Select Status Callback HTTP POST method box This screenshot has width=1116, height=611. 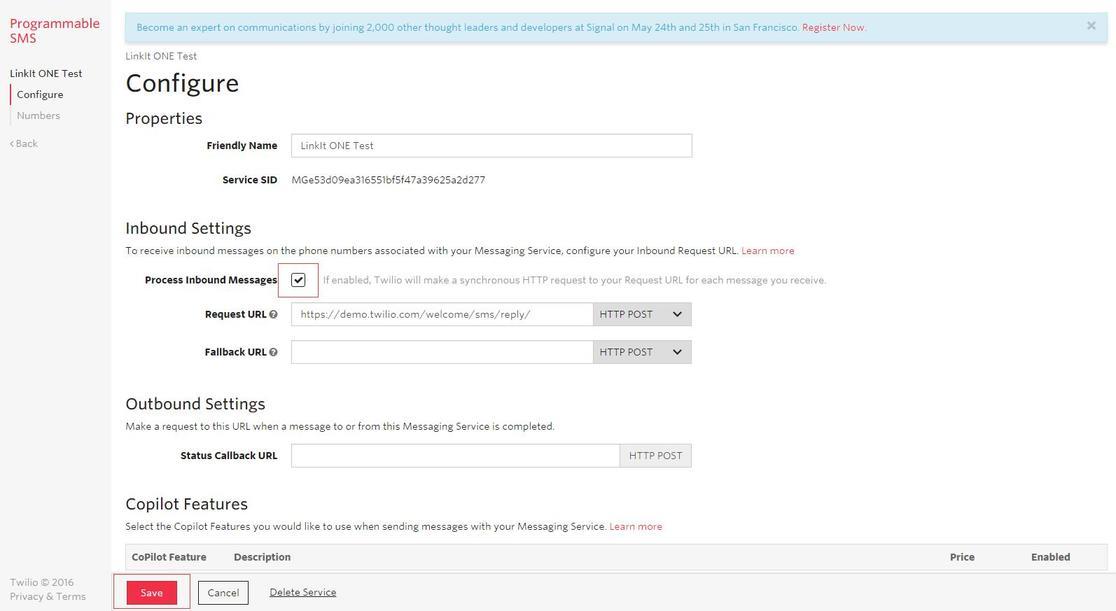tap(656, 456)
